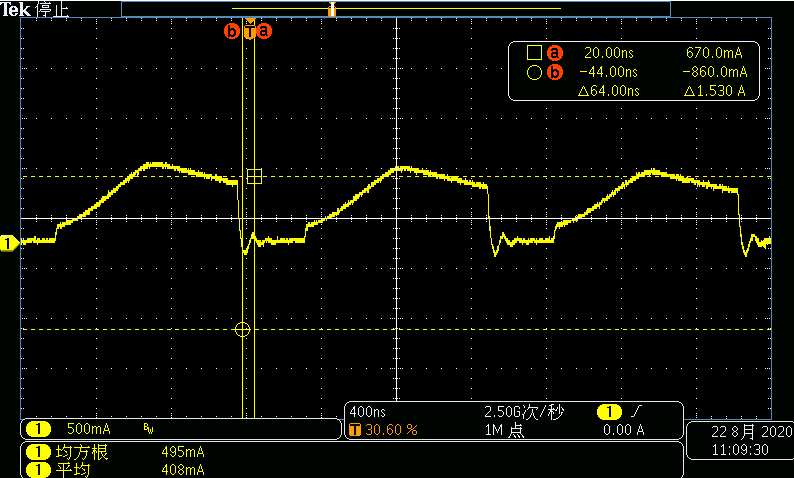Click the record view trigger marker at top
794x478 pixels.
click(332, 10)
